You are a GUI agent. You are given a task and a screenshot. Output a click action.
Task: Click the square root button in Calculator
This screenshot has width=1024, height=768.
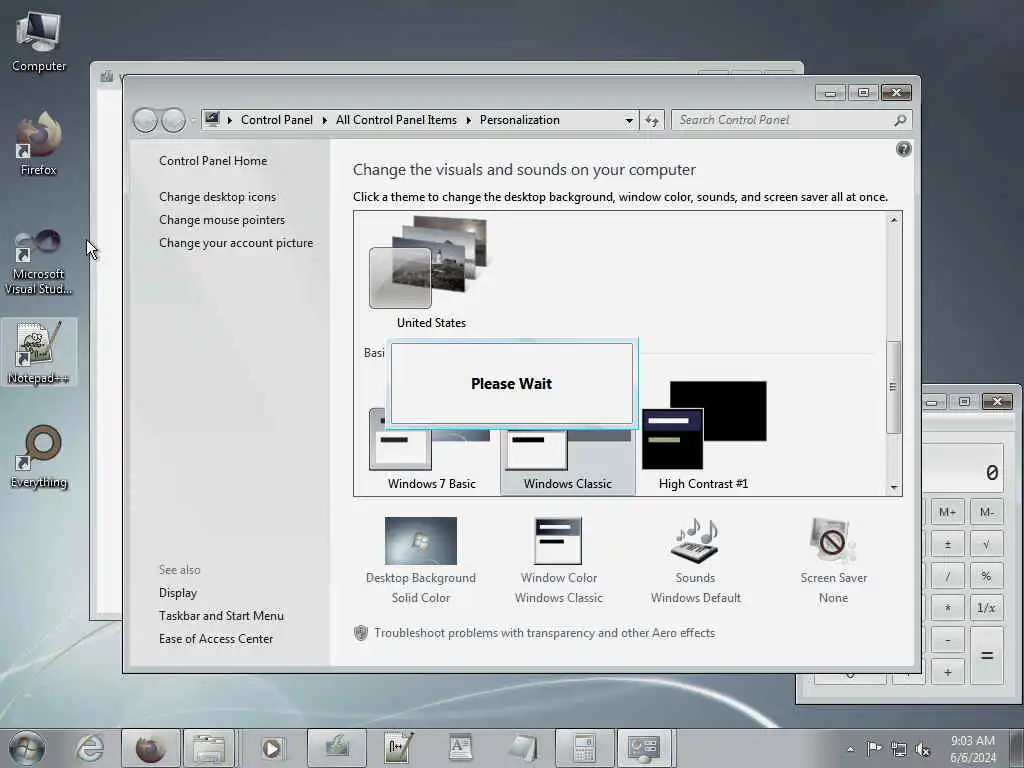(x=986, y=544)
